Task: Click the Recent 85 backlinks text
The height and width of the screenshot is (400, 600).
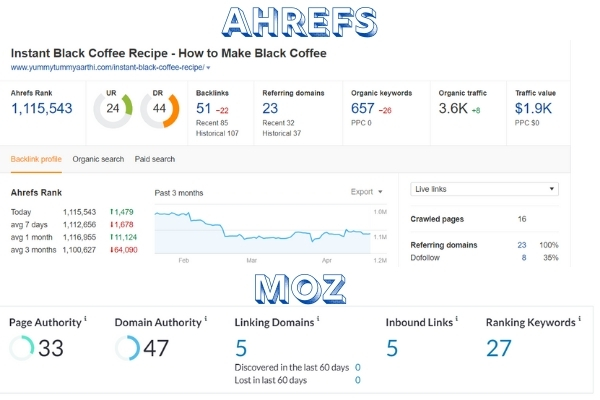Action: tap(212, 123)
